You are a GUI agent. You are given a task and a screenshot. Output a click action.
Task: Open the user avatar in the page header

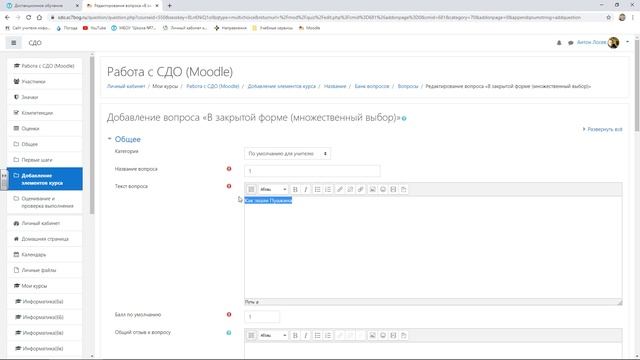click(613, 42)
